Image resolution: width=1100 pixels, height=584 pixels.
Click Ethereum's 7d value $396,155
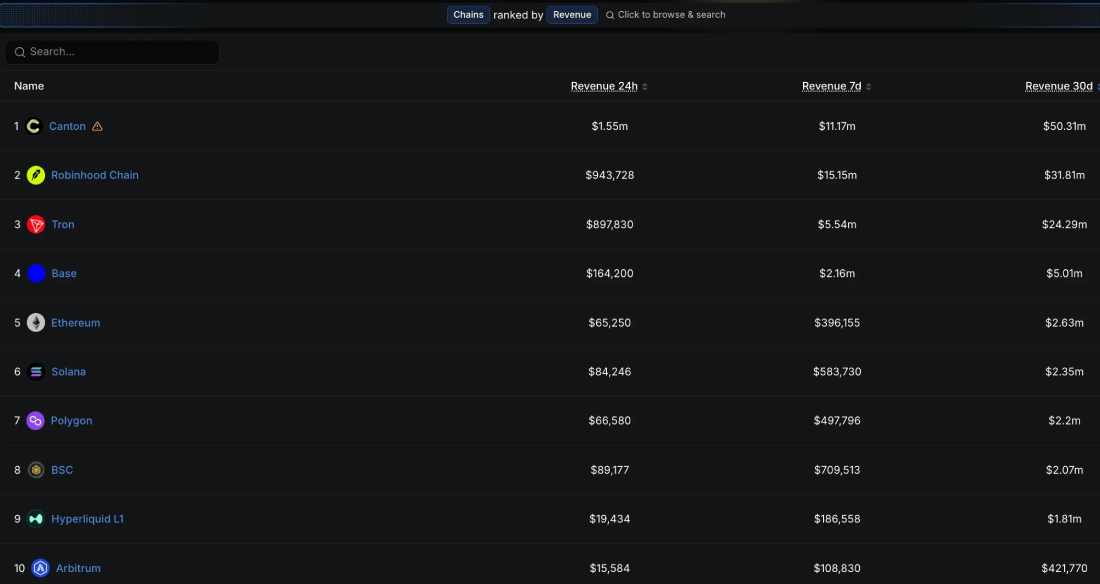pyautogui.click(x=837, y=323)
